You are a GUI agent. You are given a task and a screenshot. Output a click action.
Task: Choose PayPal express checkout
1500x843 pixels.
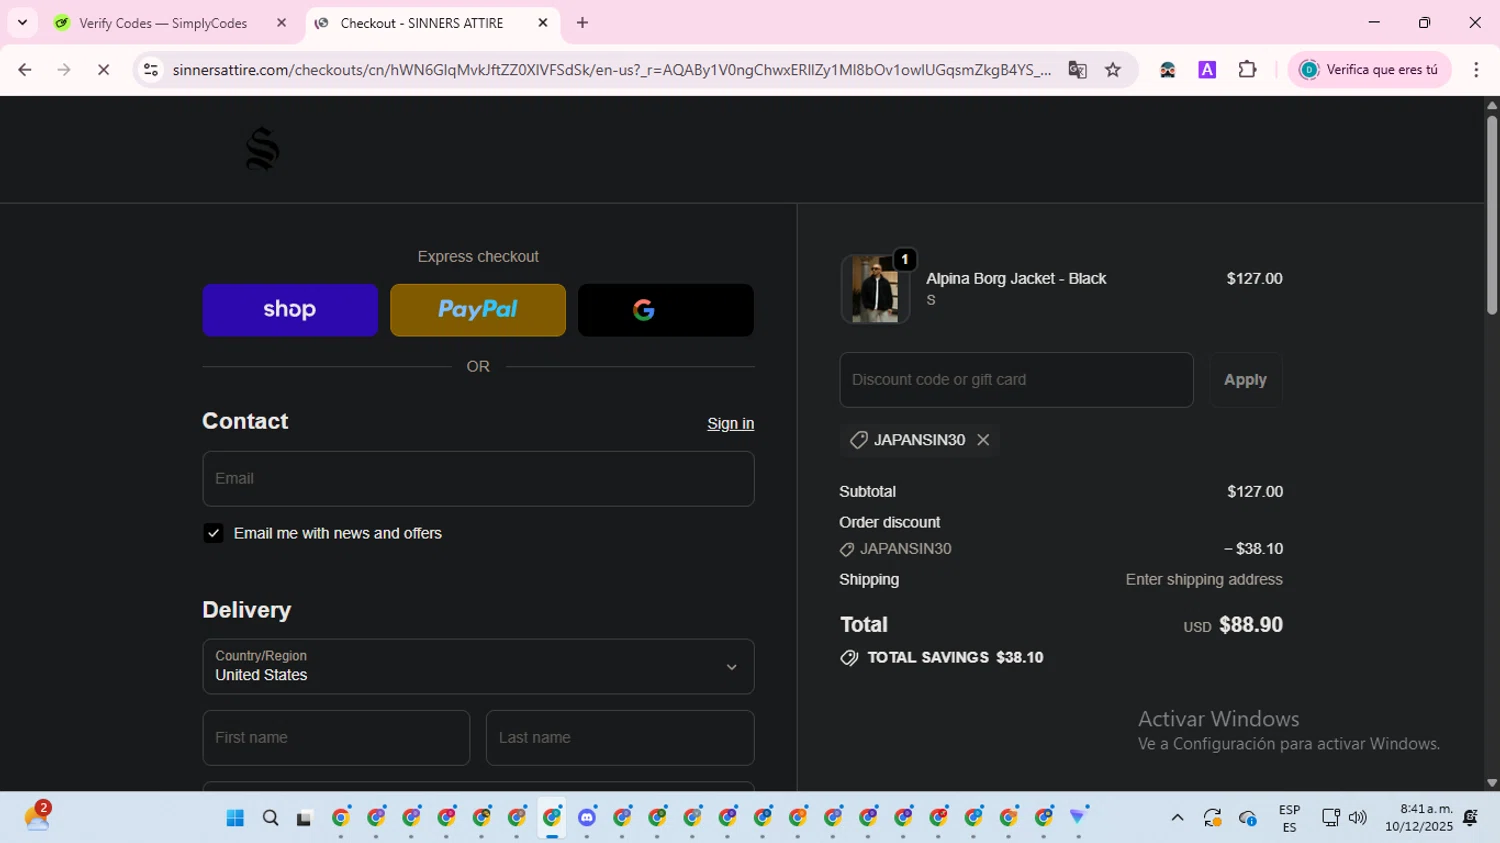478,310
